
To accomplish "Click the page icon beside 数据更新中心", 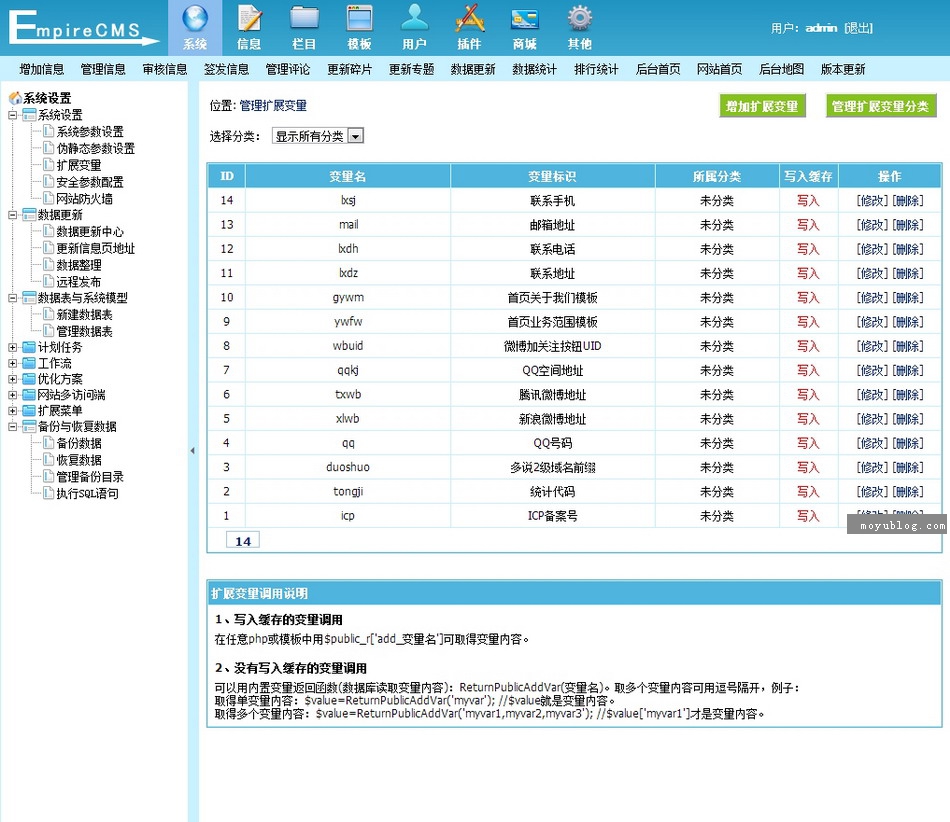I will [48, 231].
